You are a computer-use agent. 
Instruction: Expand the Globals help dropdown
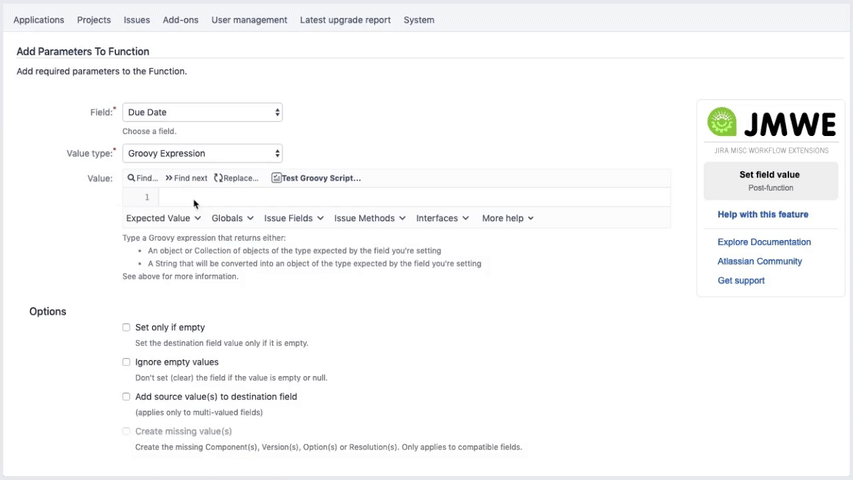pyautogui.click(x=232, y=218)
